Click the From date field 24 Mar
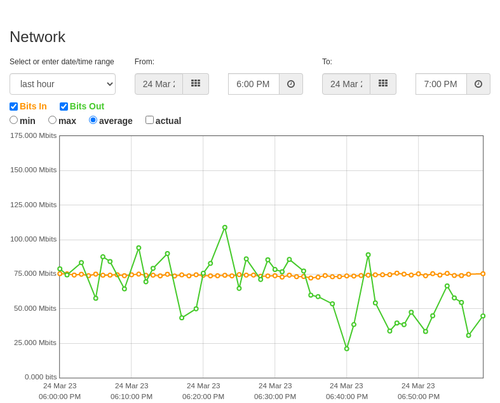 159,84
